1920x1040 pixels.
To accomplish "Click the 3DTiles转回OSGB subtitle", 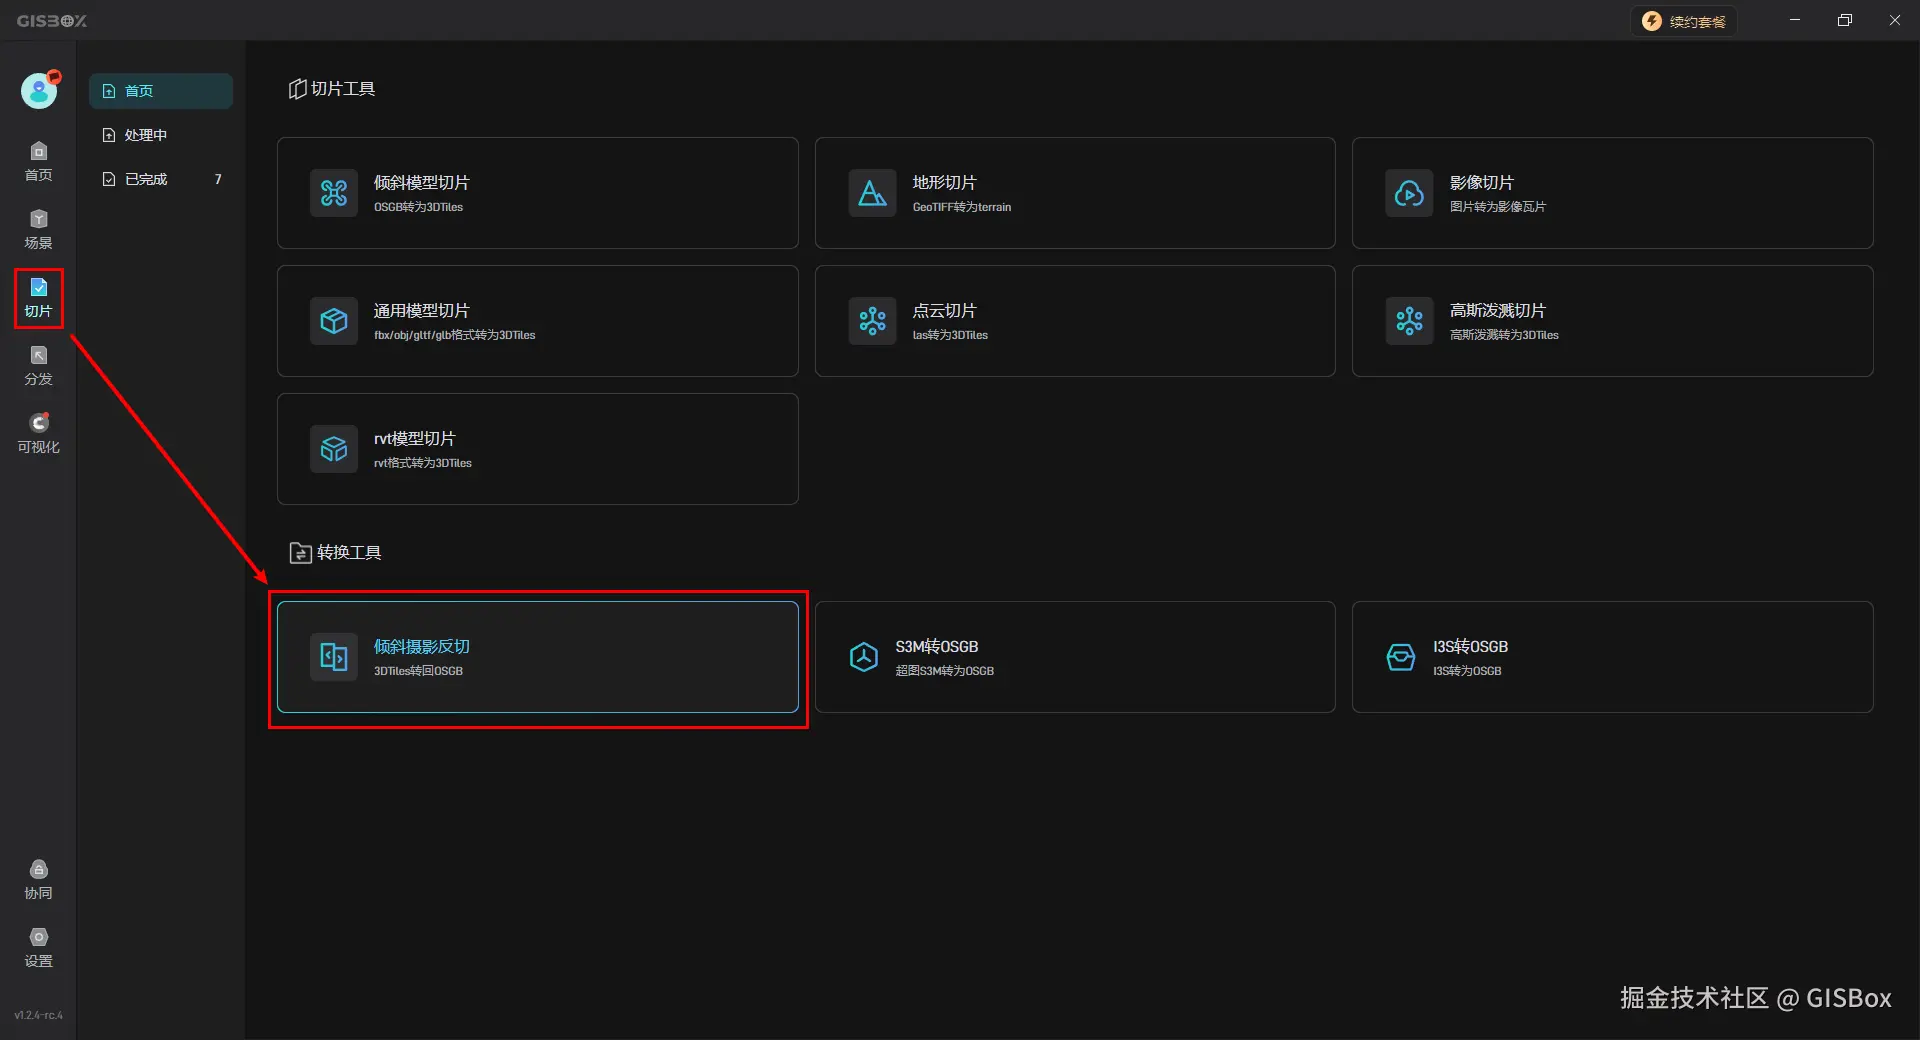I will pos(418,671).
